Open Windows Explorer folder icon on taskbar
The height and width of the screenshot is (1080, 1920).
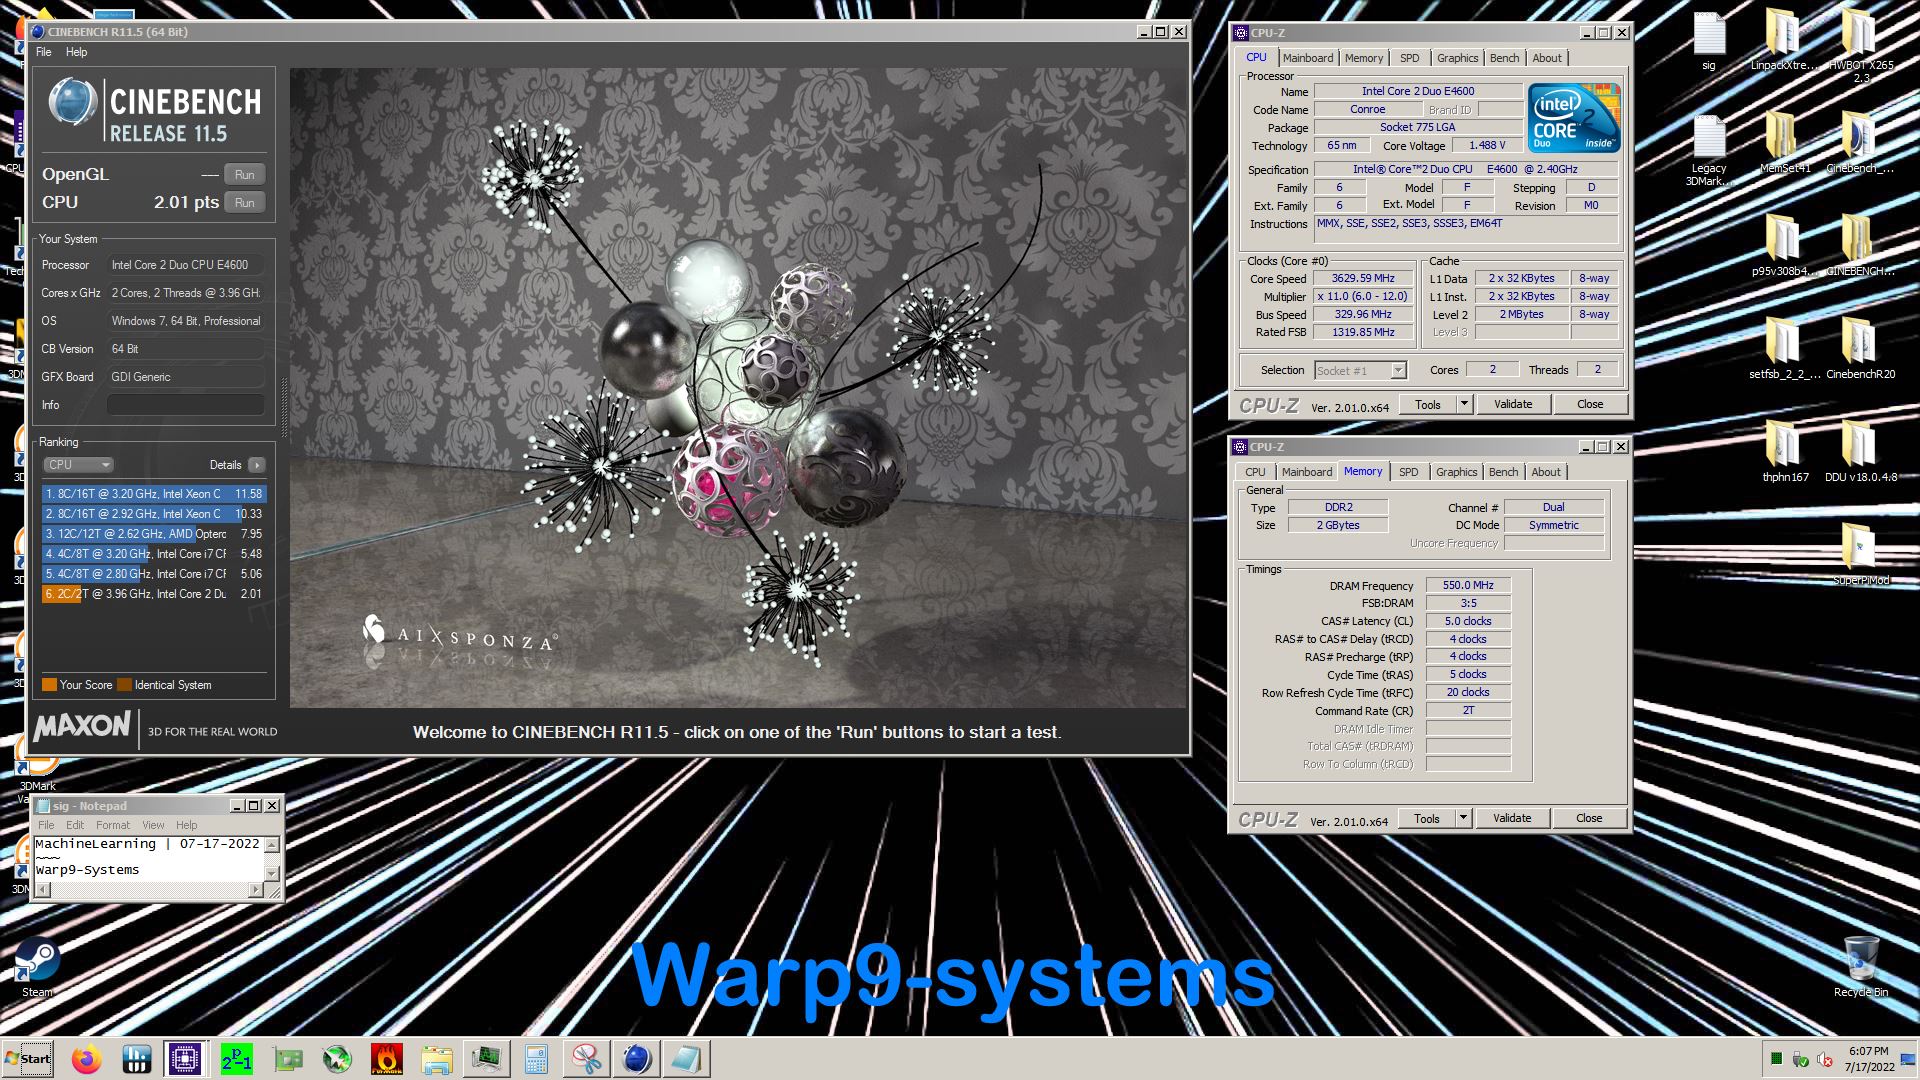click(437, 1059)
